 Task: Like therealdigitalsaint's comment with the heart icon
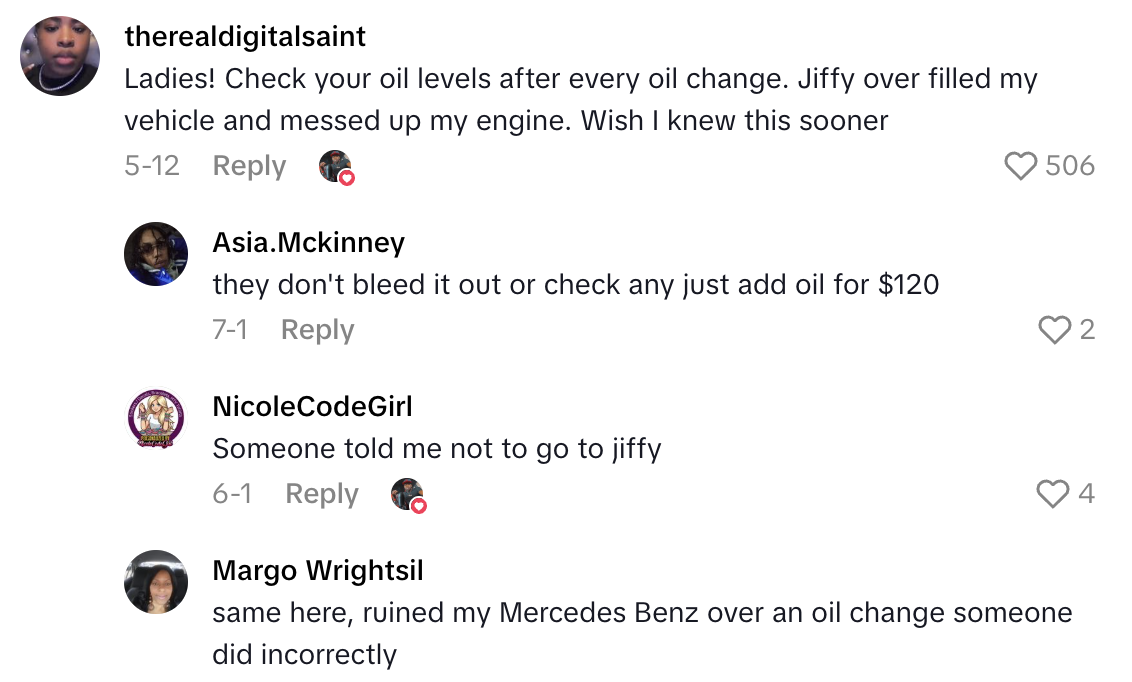[x=1021, y=166]
